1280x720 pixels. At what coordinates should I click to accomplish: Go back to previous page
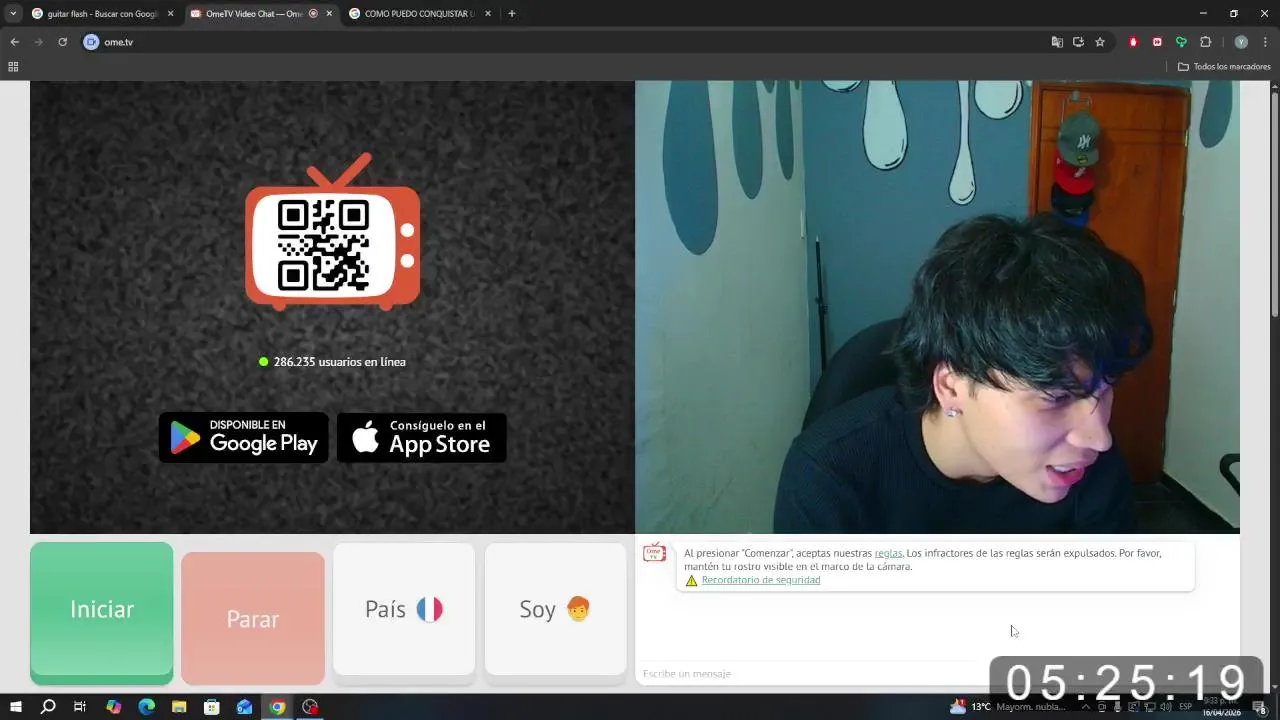14,42
